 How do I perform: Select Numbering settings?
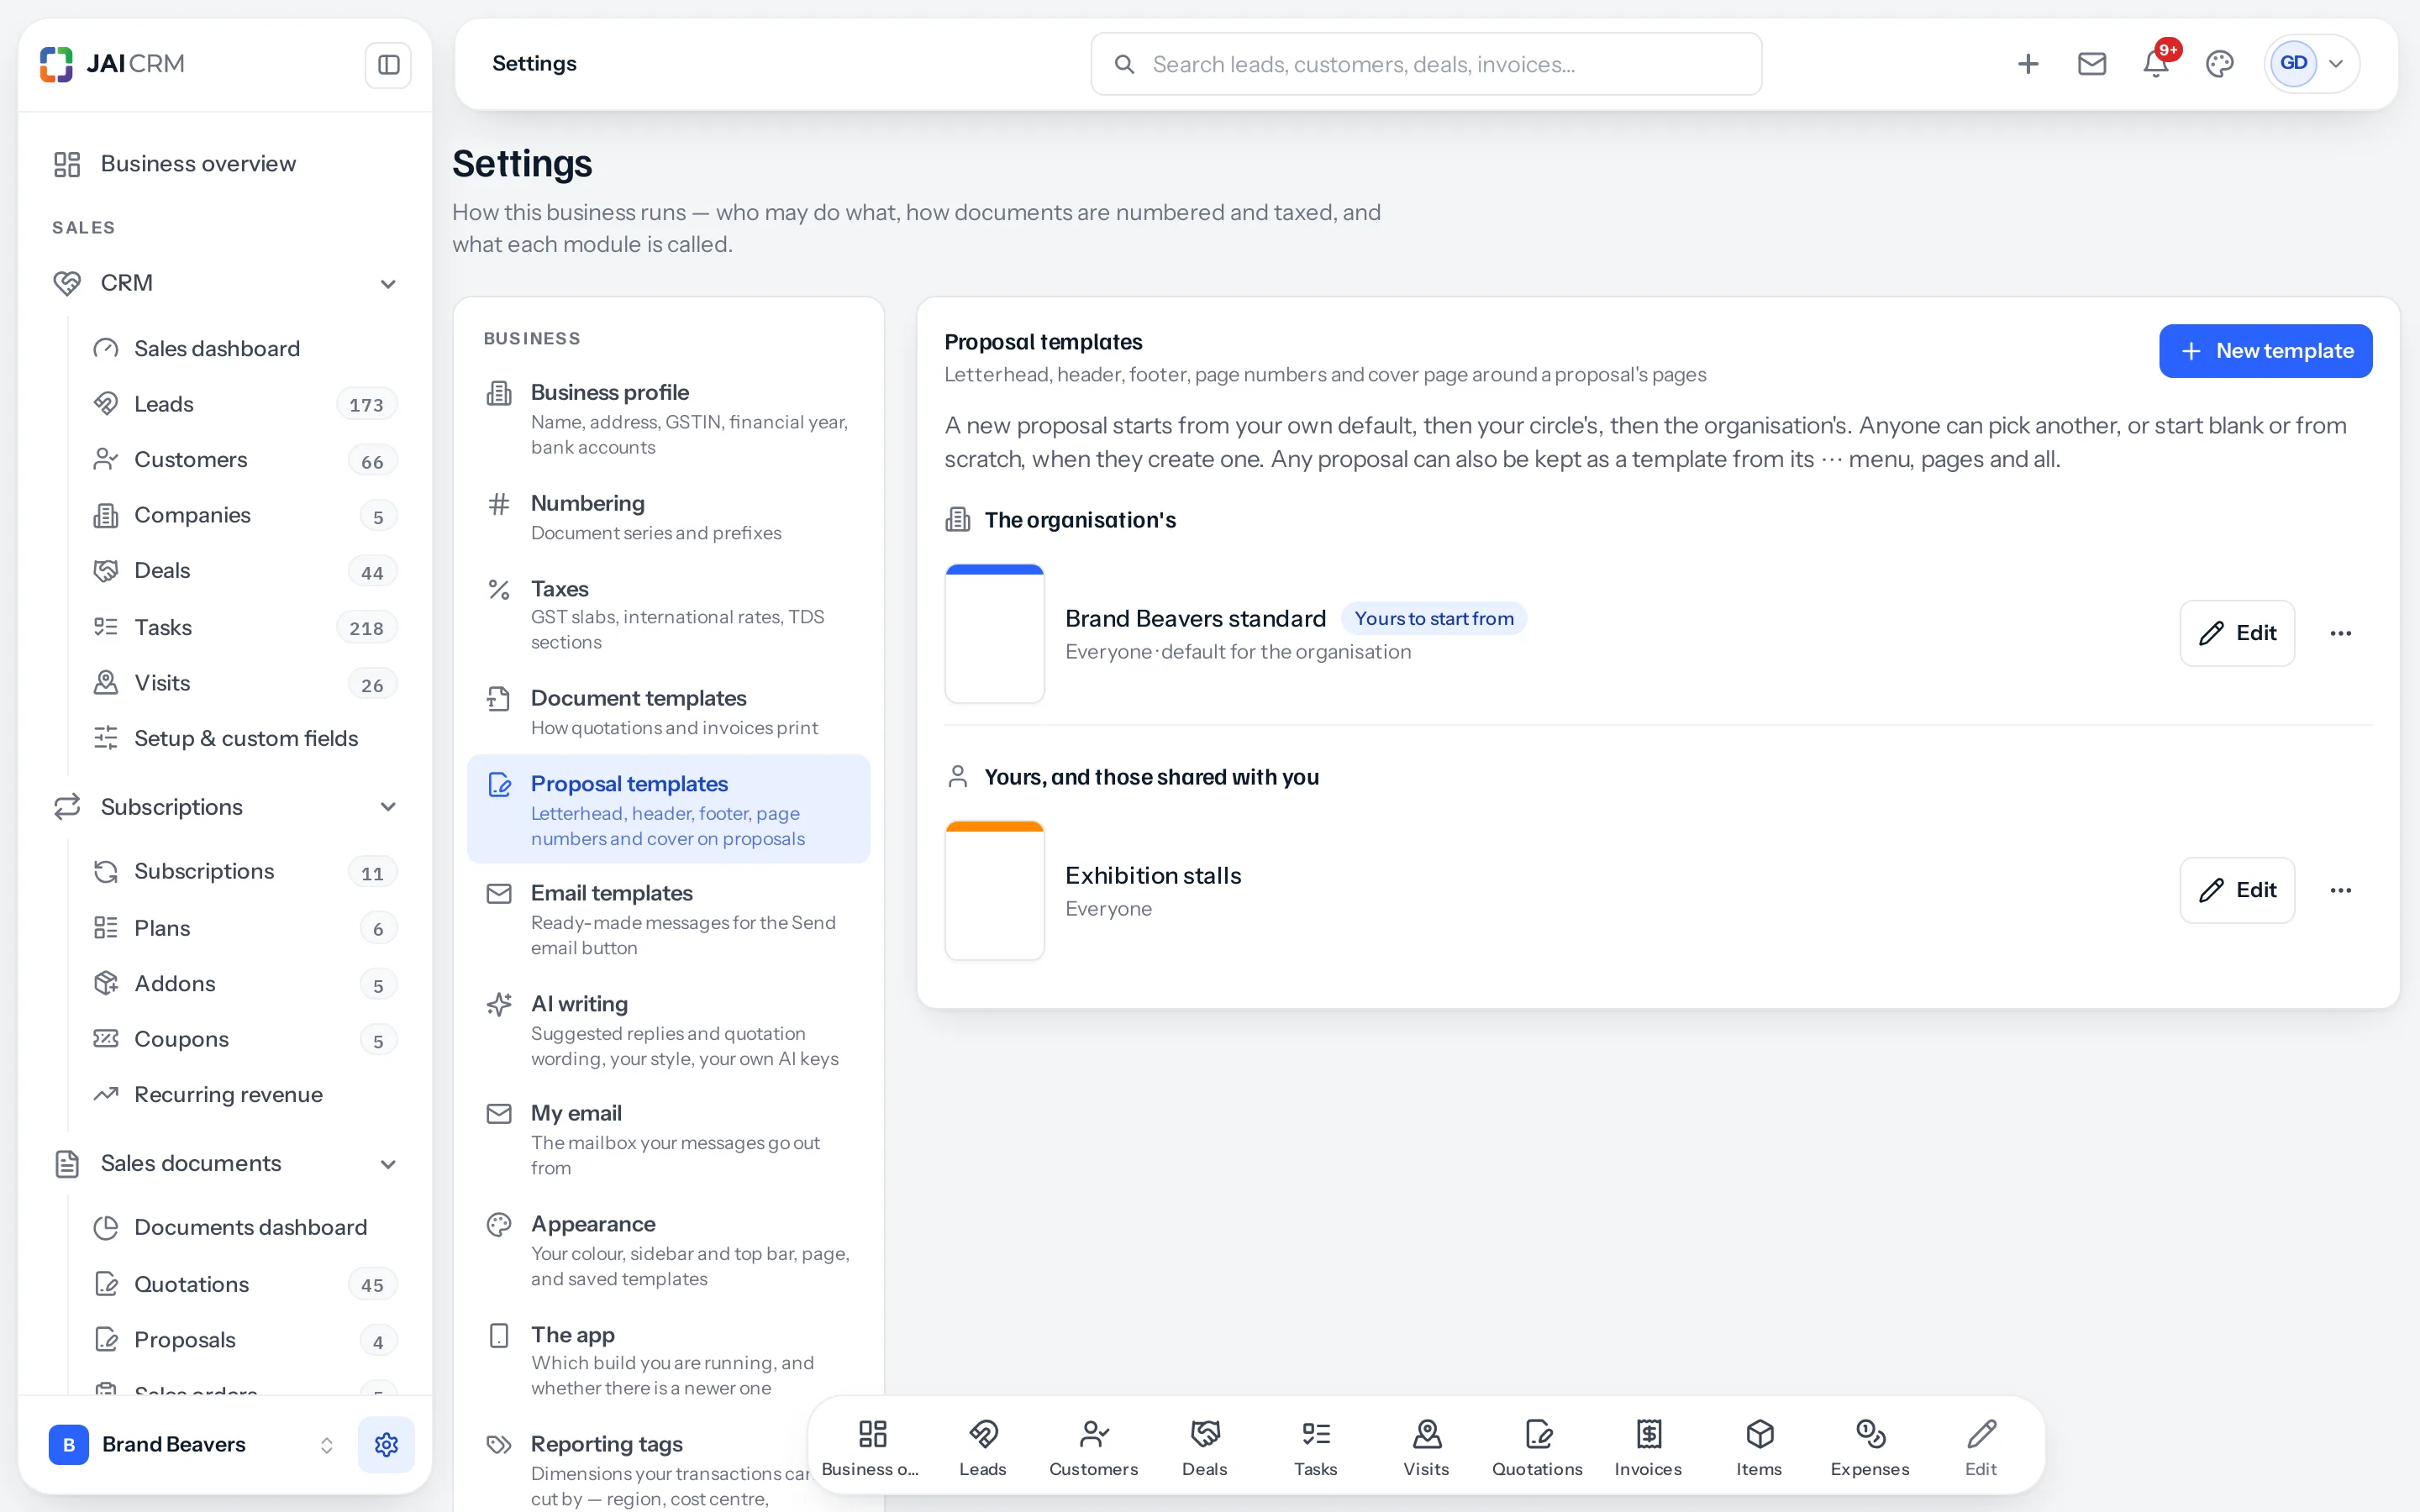click(668, 517)
